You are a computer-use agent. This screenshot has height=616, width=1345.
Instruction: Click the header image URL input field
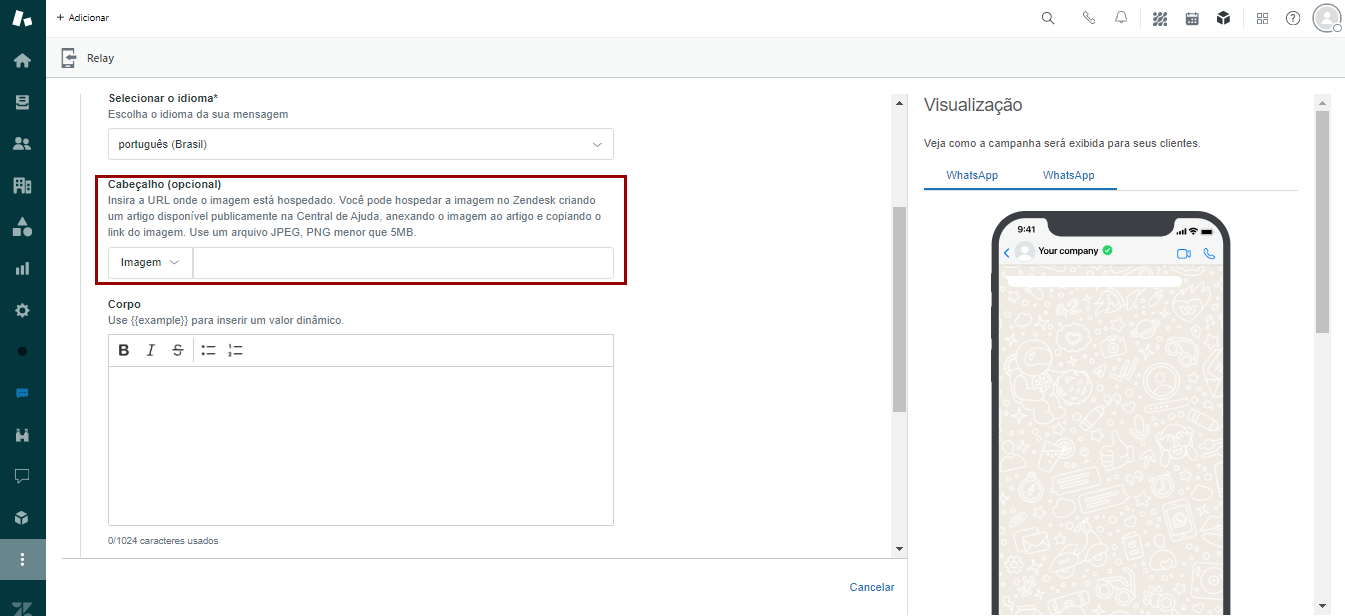pyautogui.click(x=402, y=263)
